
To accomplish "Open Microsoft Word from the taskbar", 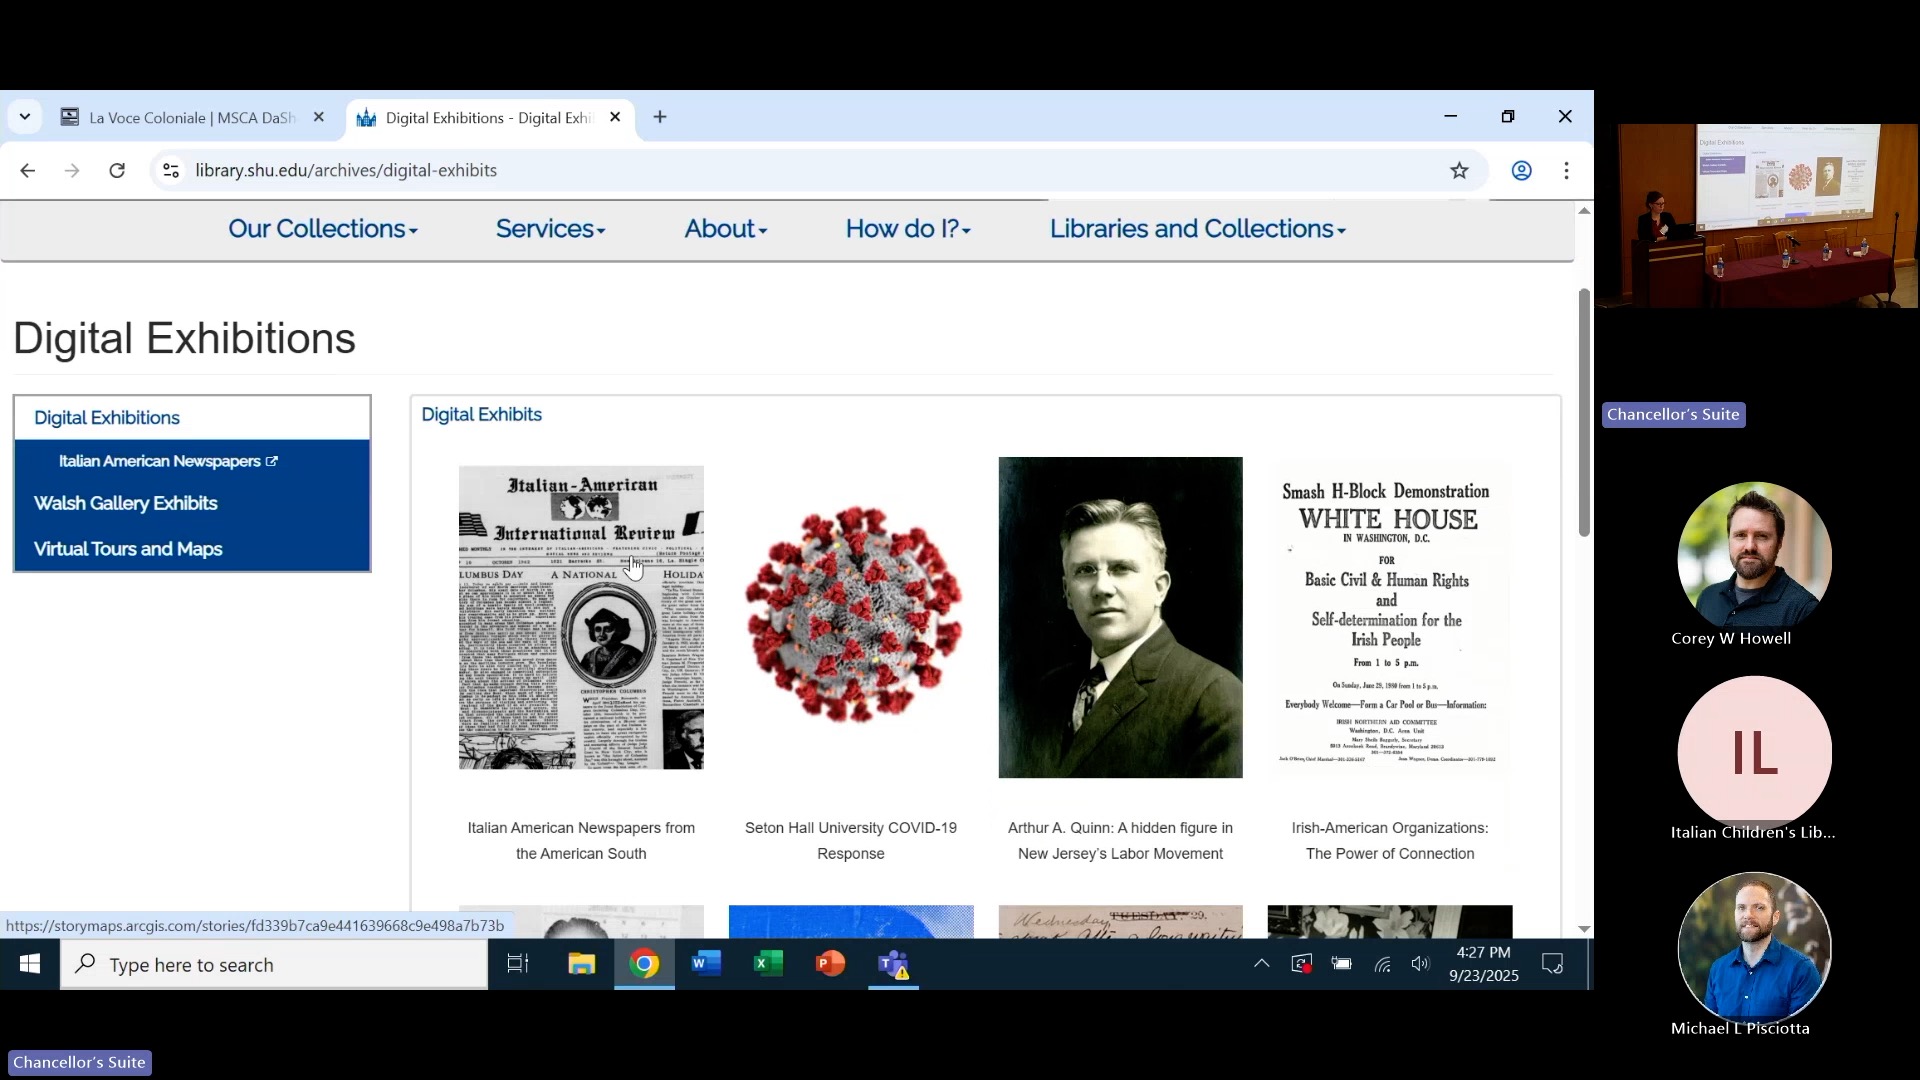I will coord(706,964).
